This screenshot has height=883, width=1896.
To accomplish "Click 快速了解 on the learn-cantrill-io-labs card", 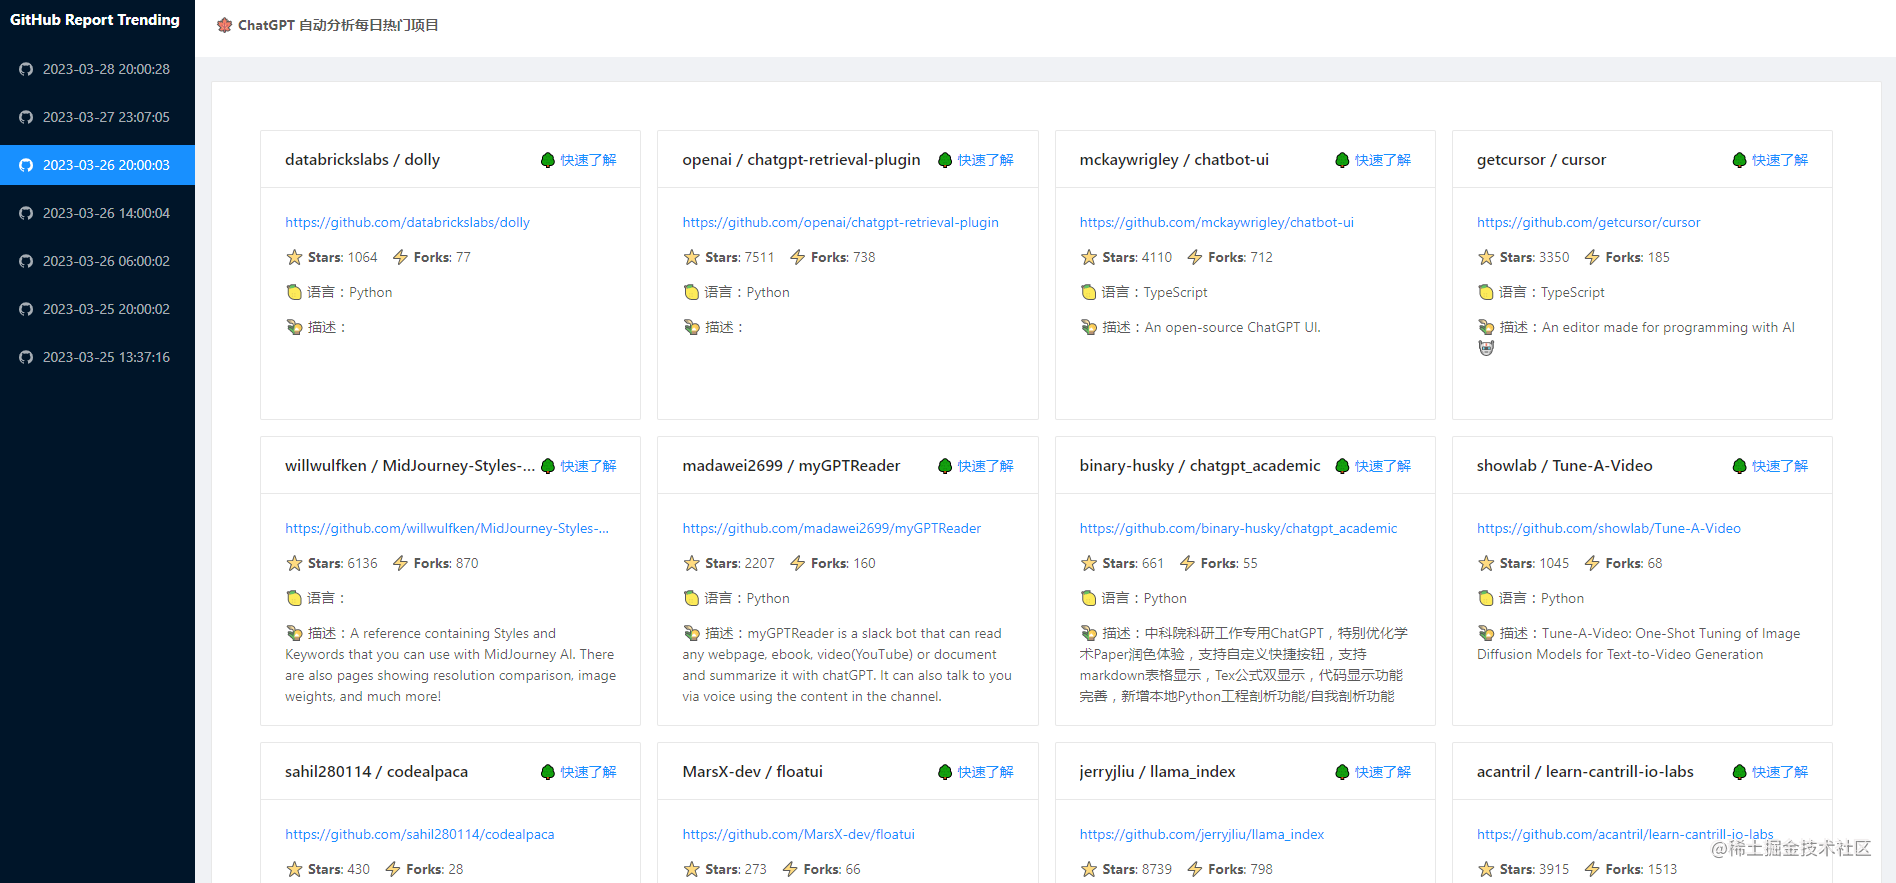I will [x=1779, y=772].
